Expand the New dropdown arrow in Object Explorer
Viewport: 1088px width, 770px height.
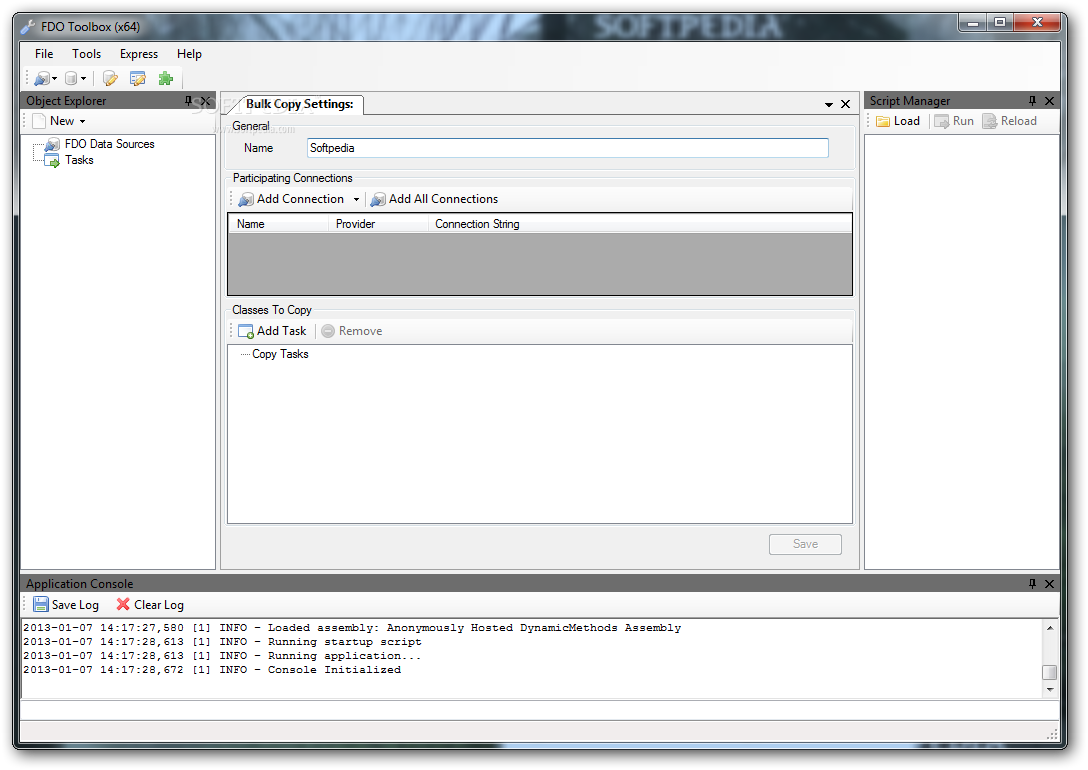pyautogui.click(x=82, y=121)
